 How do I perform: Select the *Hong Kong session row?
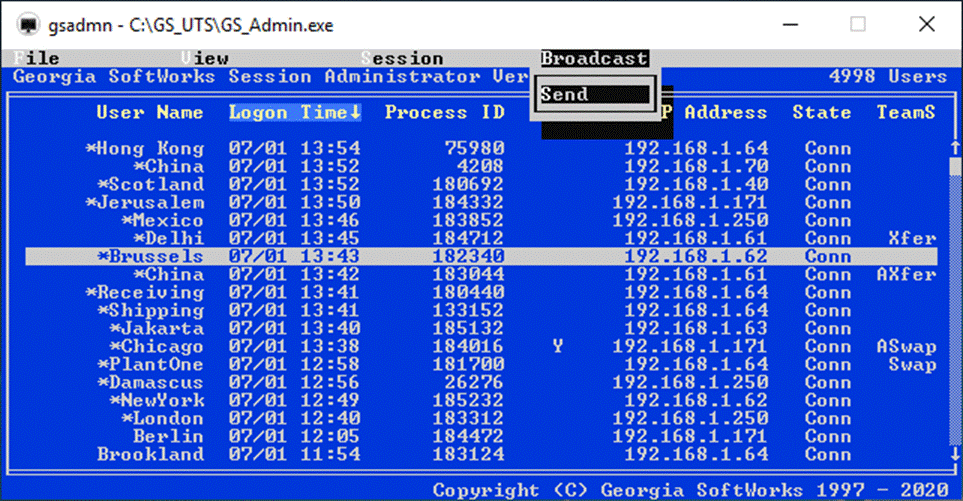(x=482, y=149)
